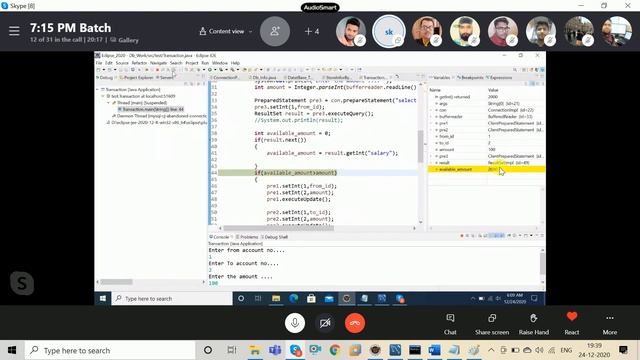Open the Windows Start menu

tap(12, 350)
